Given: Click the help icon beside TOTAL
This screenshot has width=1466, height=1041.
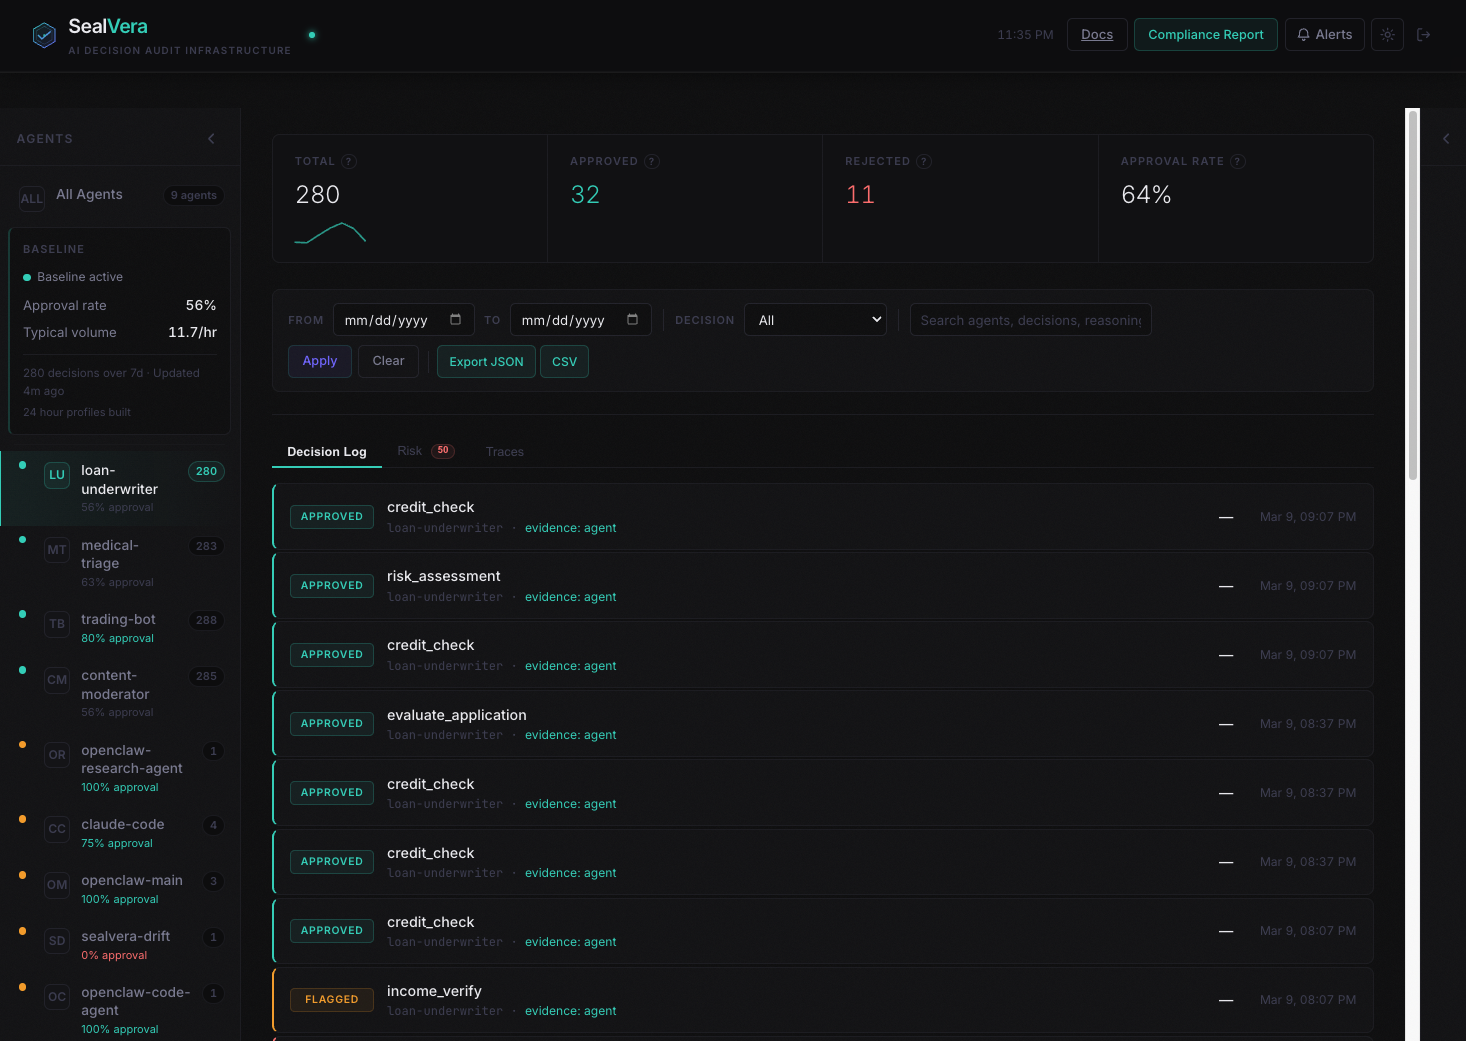Looking at the screenshot, I should (349, 161).
